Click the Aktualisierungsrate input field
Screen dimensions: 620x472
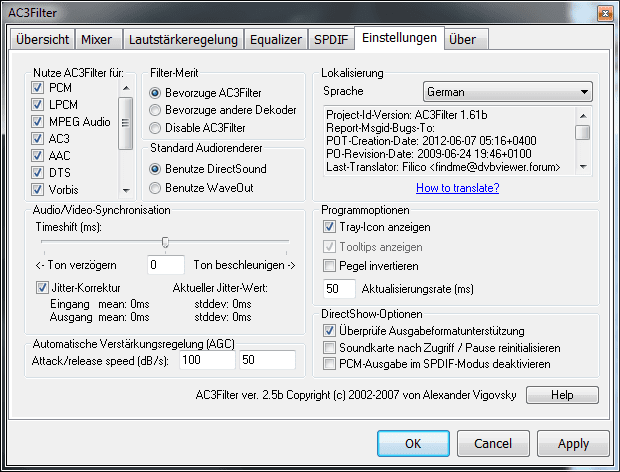339,289
